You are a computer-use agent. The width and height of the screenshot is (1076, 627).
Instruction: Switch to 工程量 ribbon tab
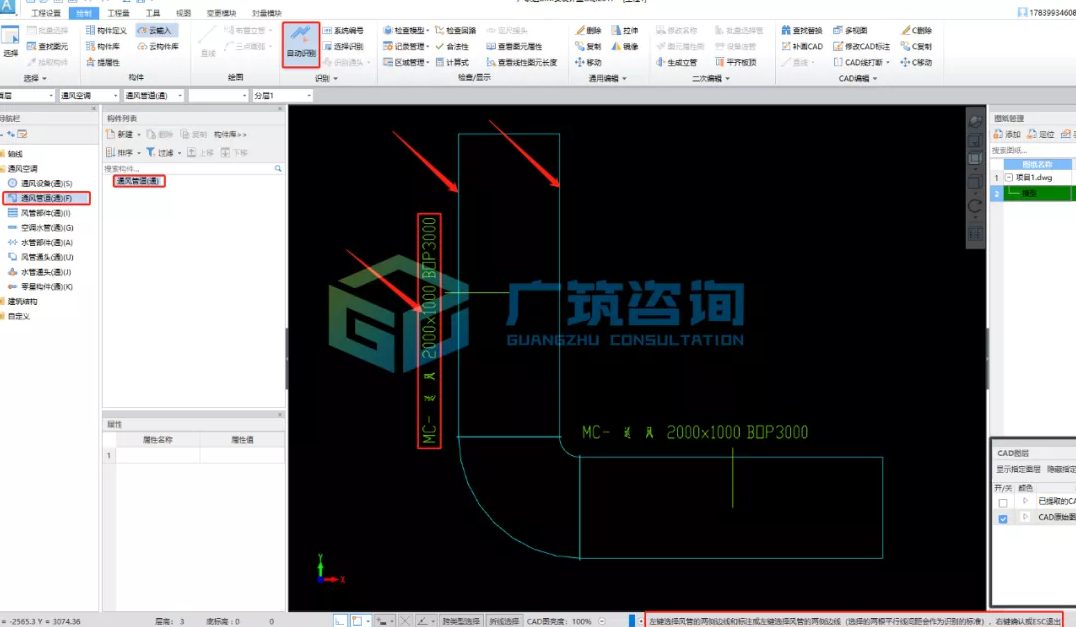click(118, 13)
